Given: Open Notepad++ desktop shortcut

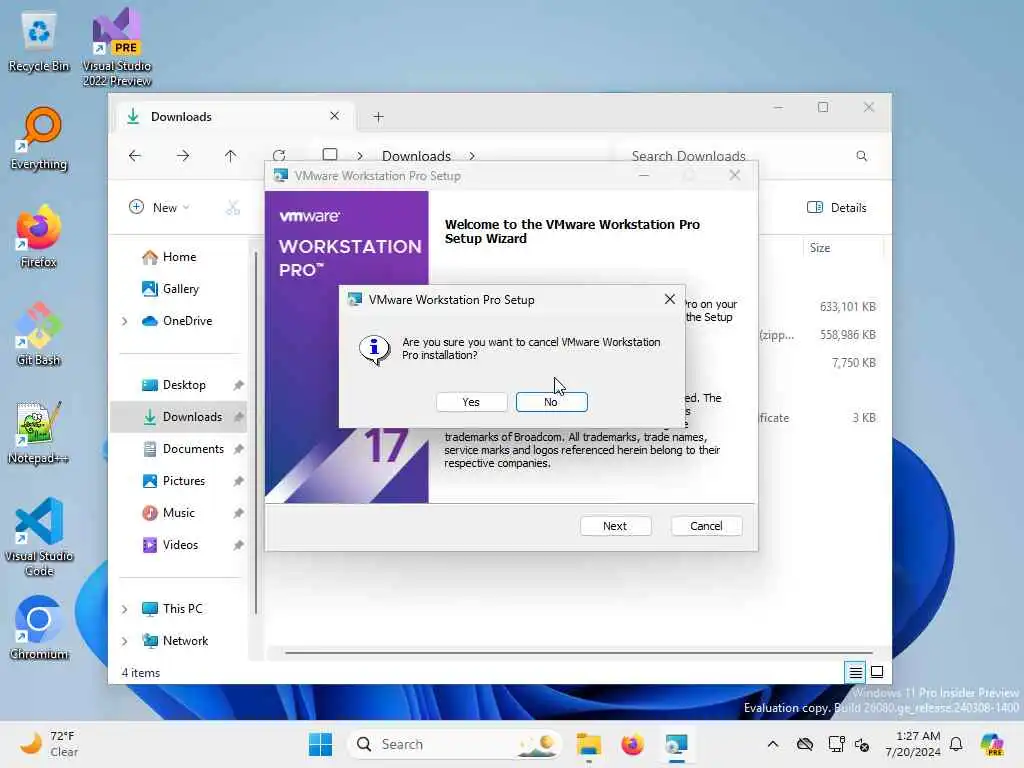Looking at the screenshot, I should point(39,432).
